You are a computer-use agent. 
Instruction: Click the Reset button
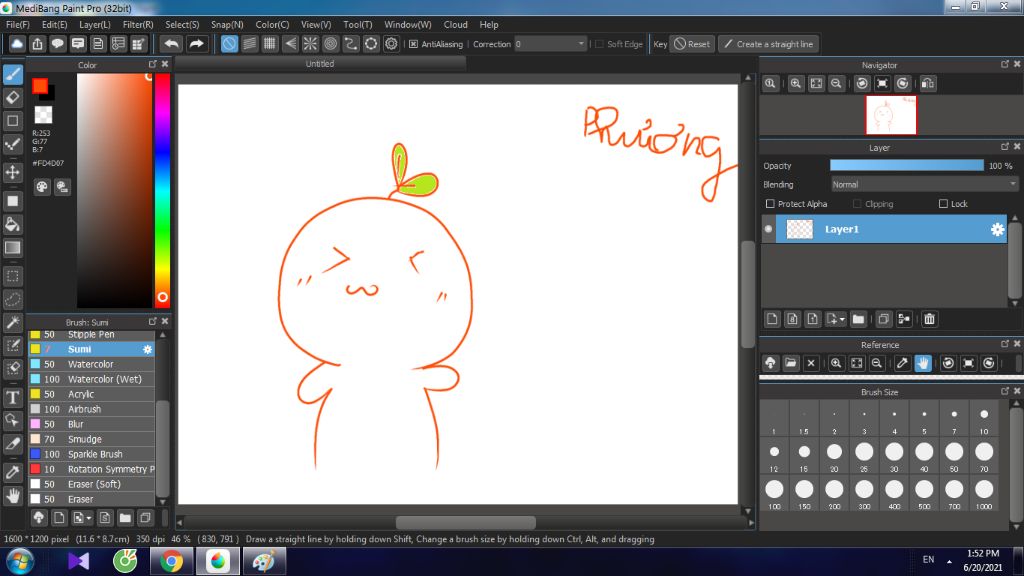click(692, 44)
